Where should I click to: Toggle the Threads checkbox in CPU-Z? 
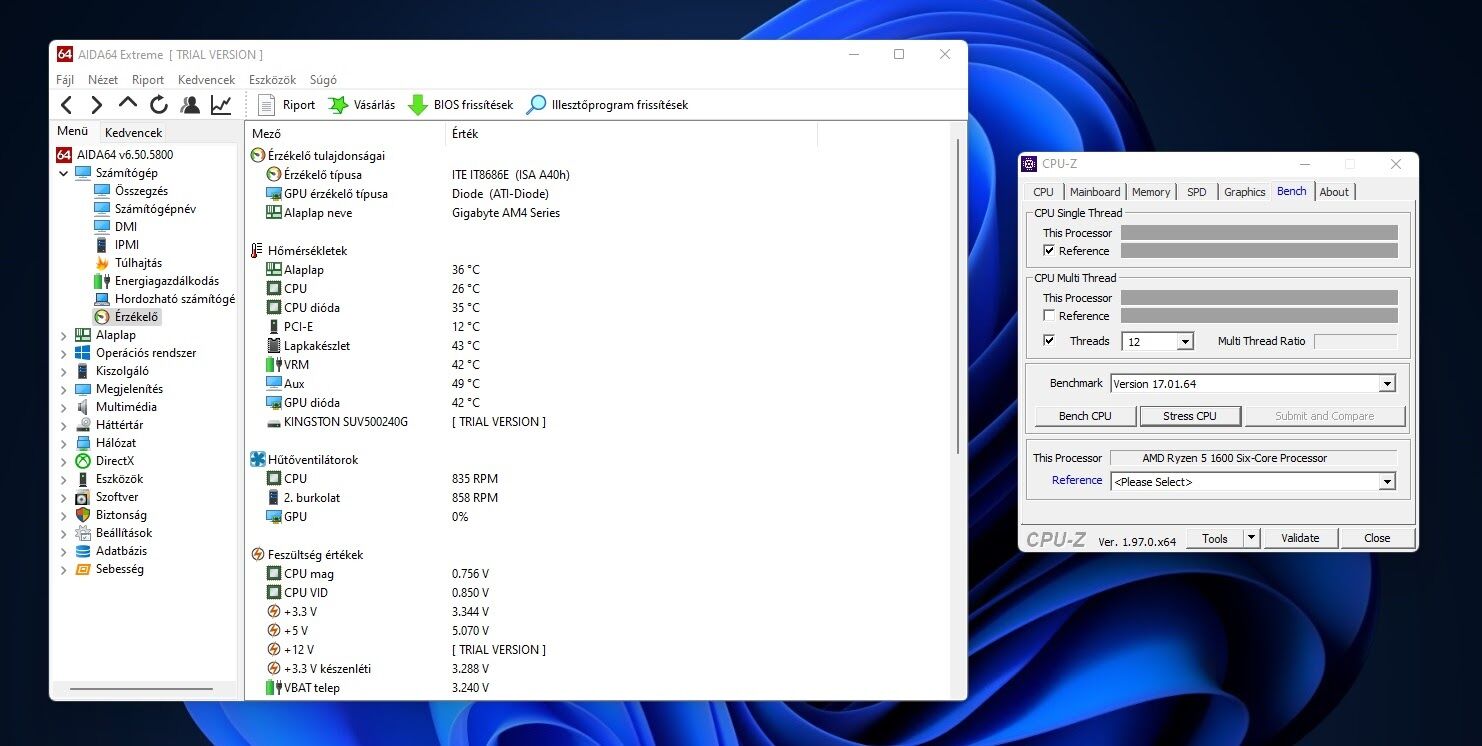tap(1049, 340)
